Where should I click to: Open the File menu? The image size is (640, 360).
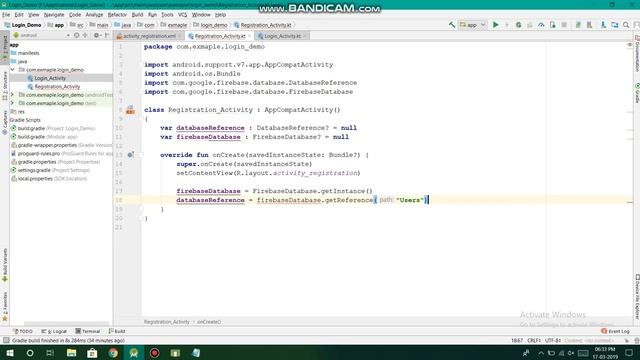tap(6, 15)
